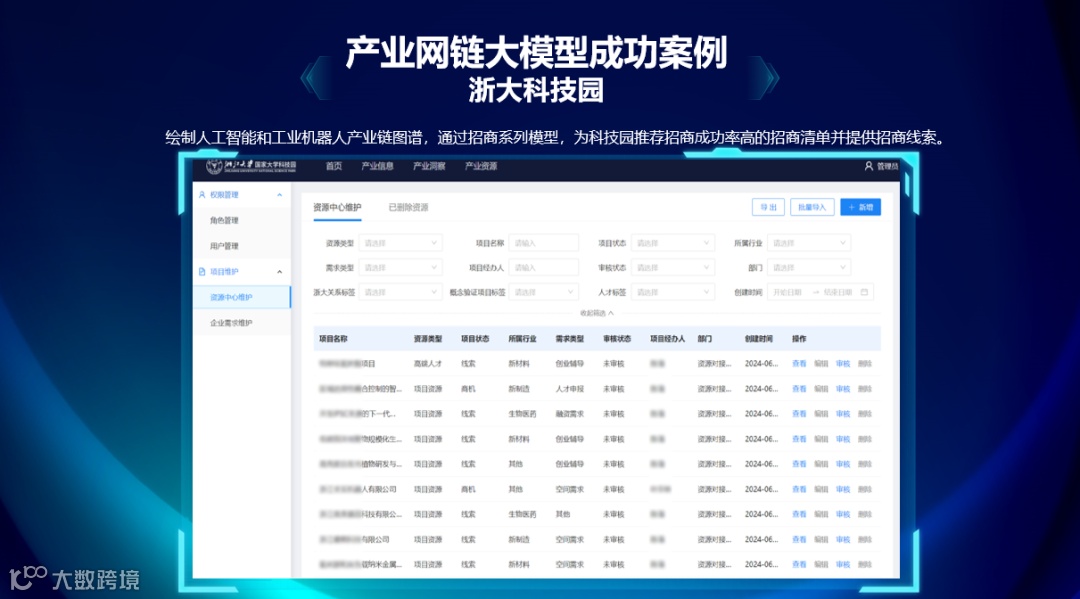Open the 项目状态 dropdown
The height and width of the screenshot is (599, 1080).
pyautogui.click(x=672, y=243)
